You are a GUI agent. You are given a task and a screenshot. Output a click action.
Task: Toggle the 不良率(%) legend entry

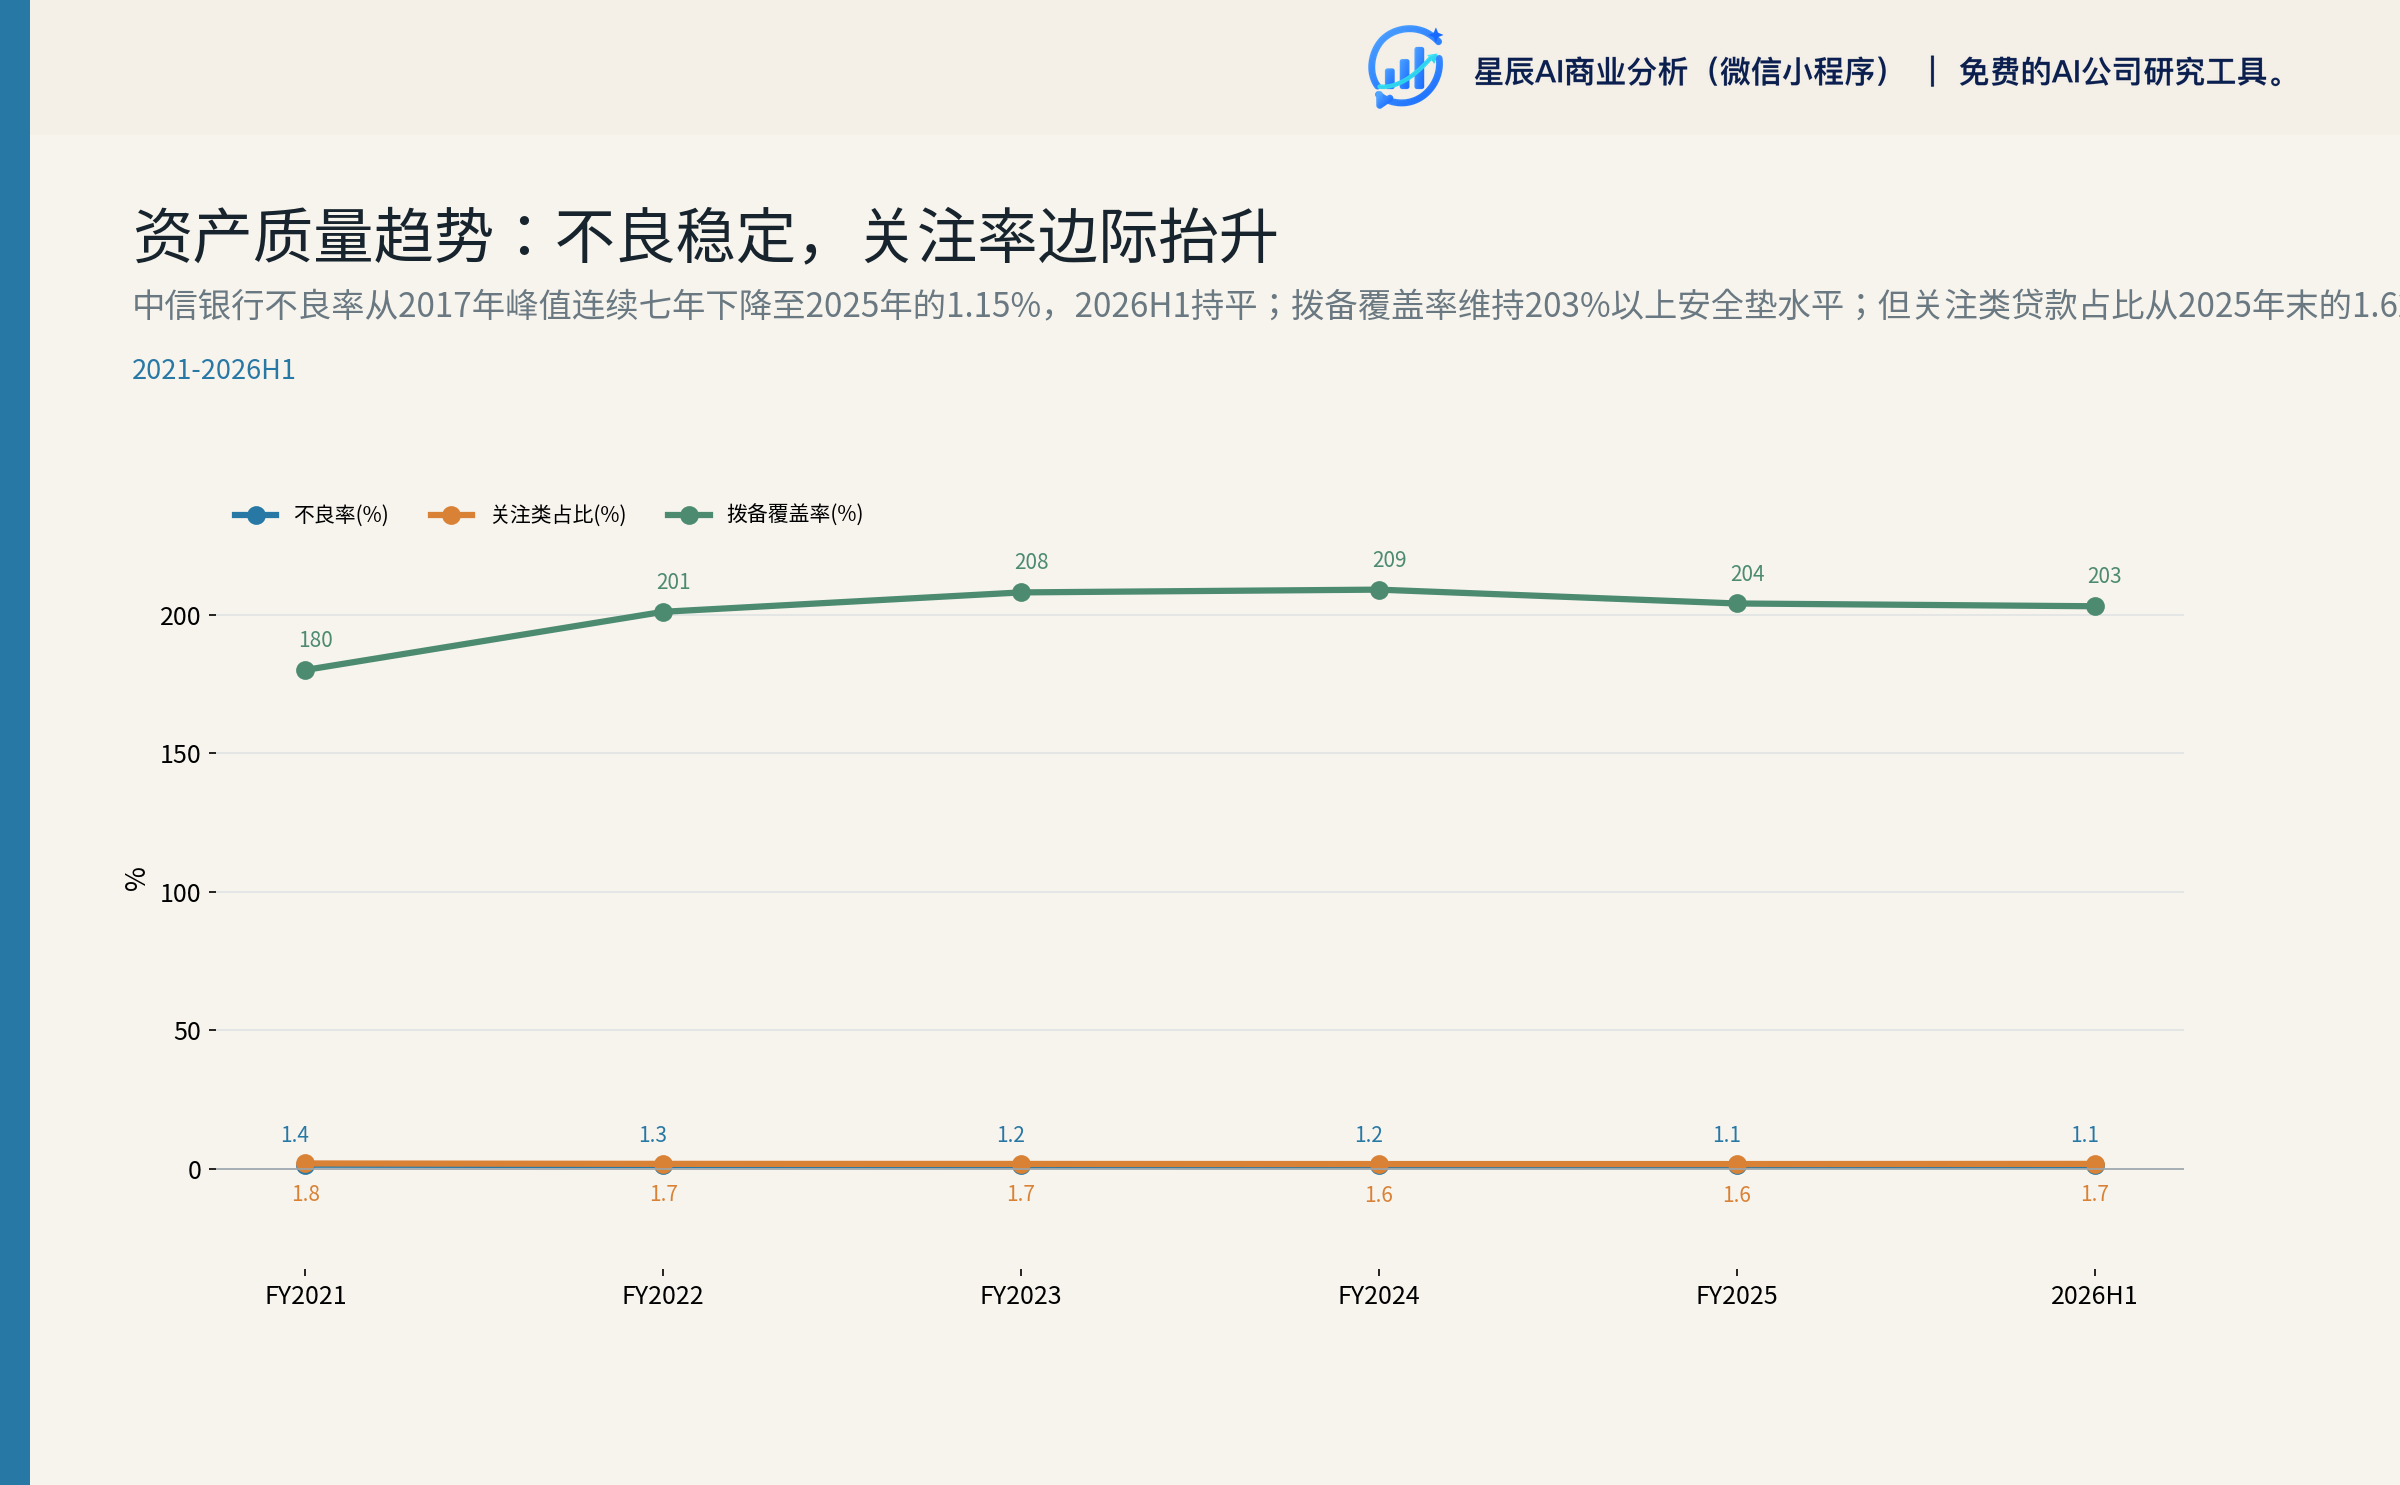tap(310, 515)
